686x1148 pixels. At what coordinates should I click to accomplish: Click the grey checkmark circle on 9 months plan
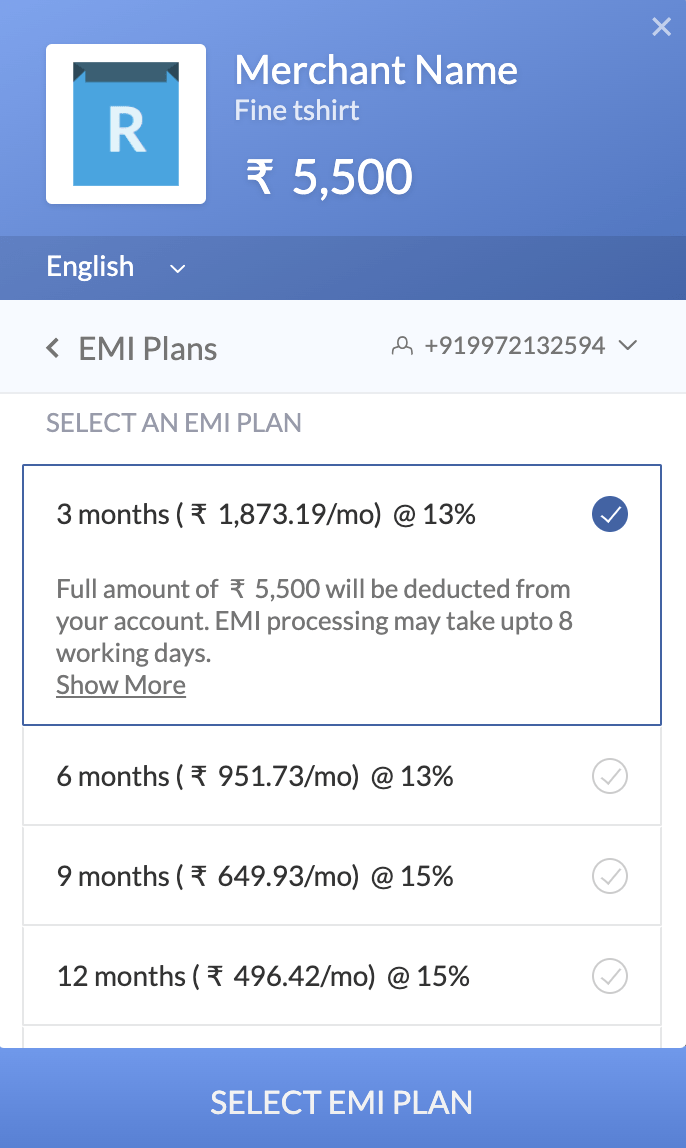click(609, 876)
